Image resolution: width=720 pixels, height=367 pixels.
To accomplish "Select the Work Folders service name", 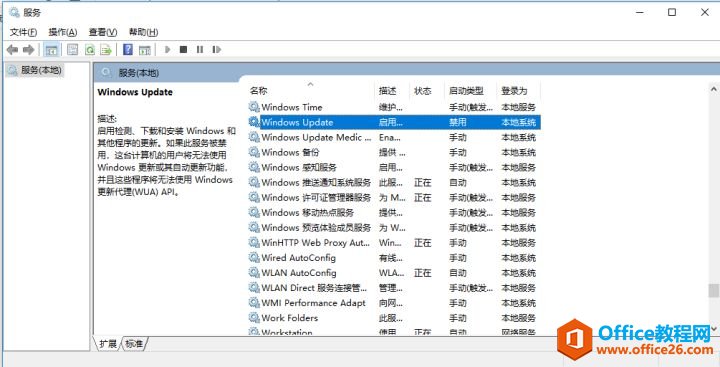I will (289, 318).
